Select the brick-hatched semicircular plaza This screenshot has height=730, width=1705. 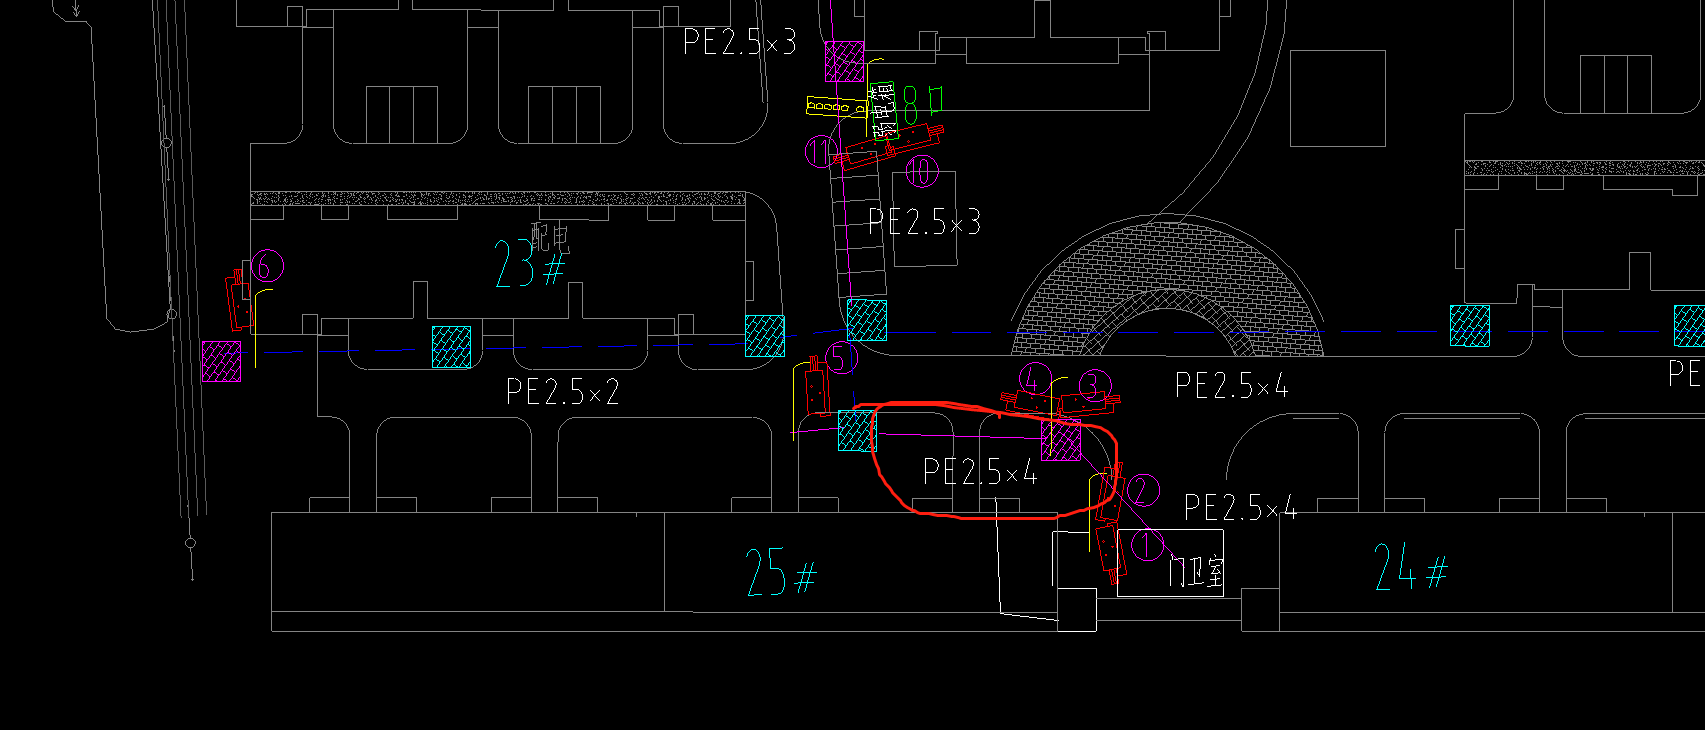(1167, 290)
